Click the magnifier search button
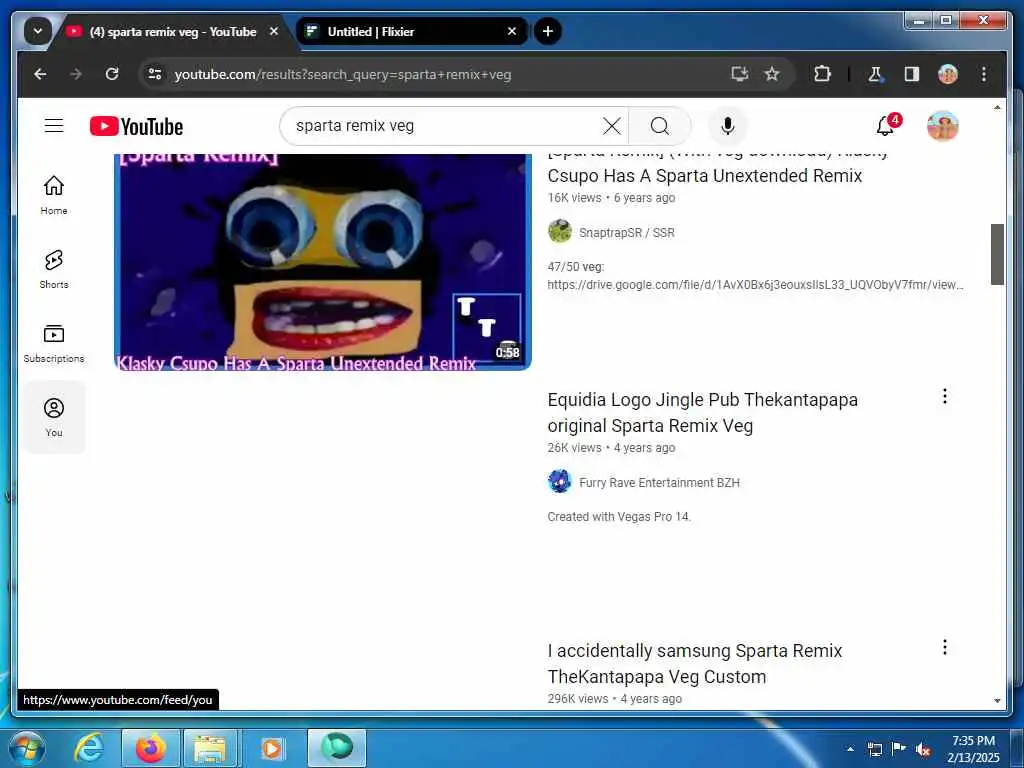This screenshot has width=1024, height=768. point(660,126)
